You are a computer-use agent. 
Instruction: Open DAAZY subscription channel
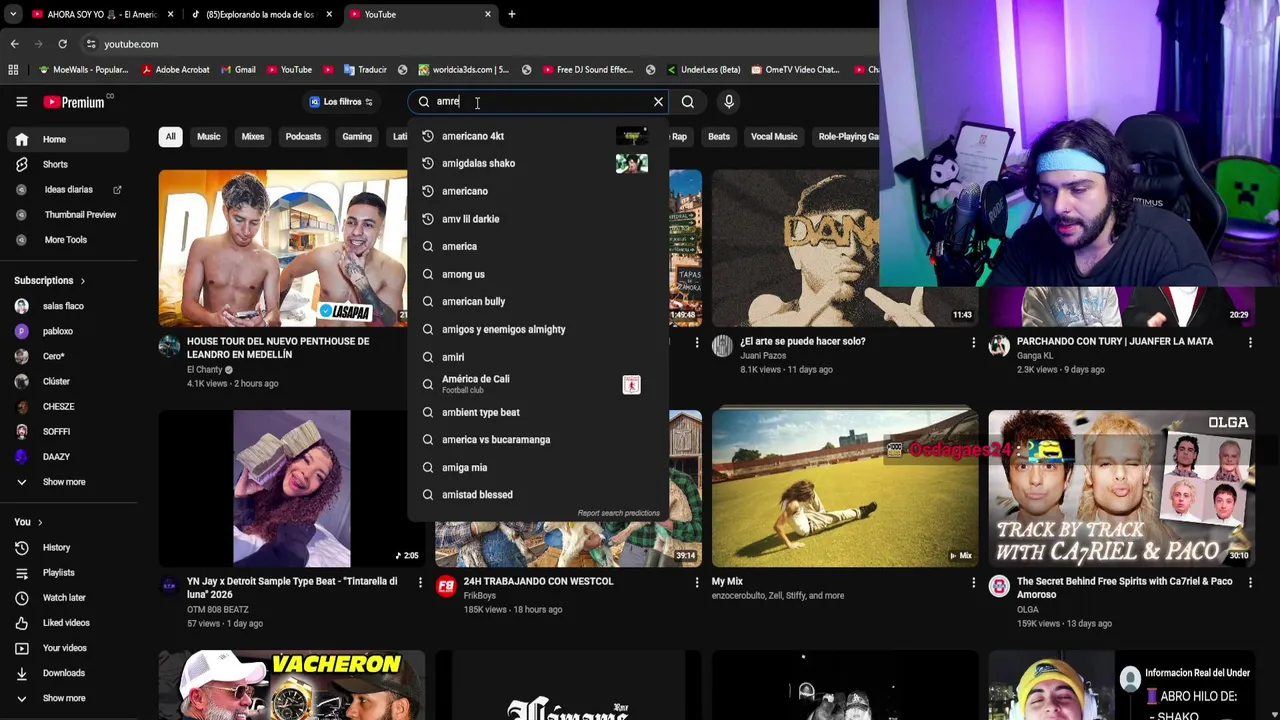click(68, 456)
